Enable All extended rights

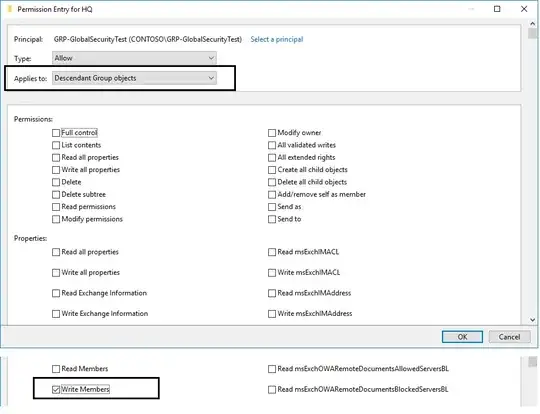[272, 157]
